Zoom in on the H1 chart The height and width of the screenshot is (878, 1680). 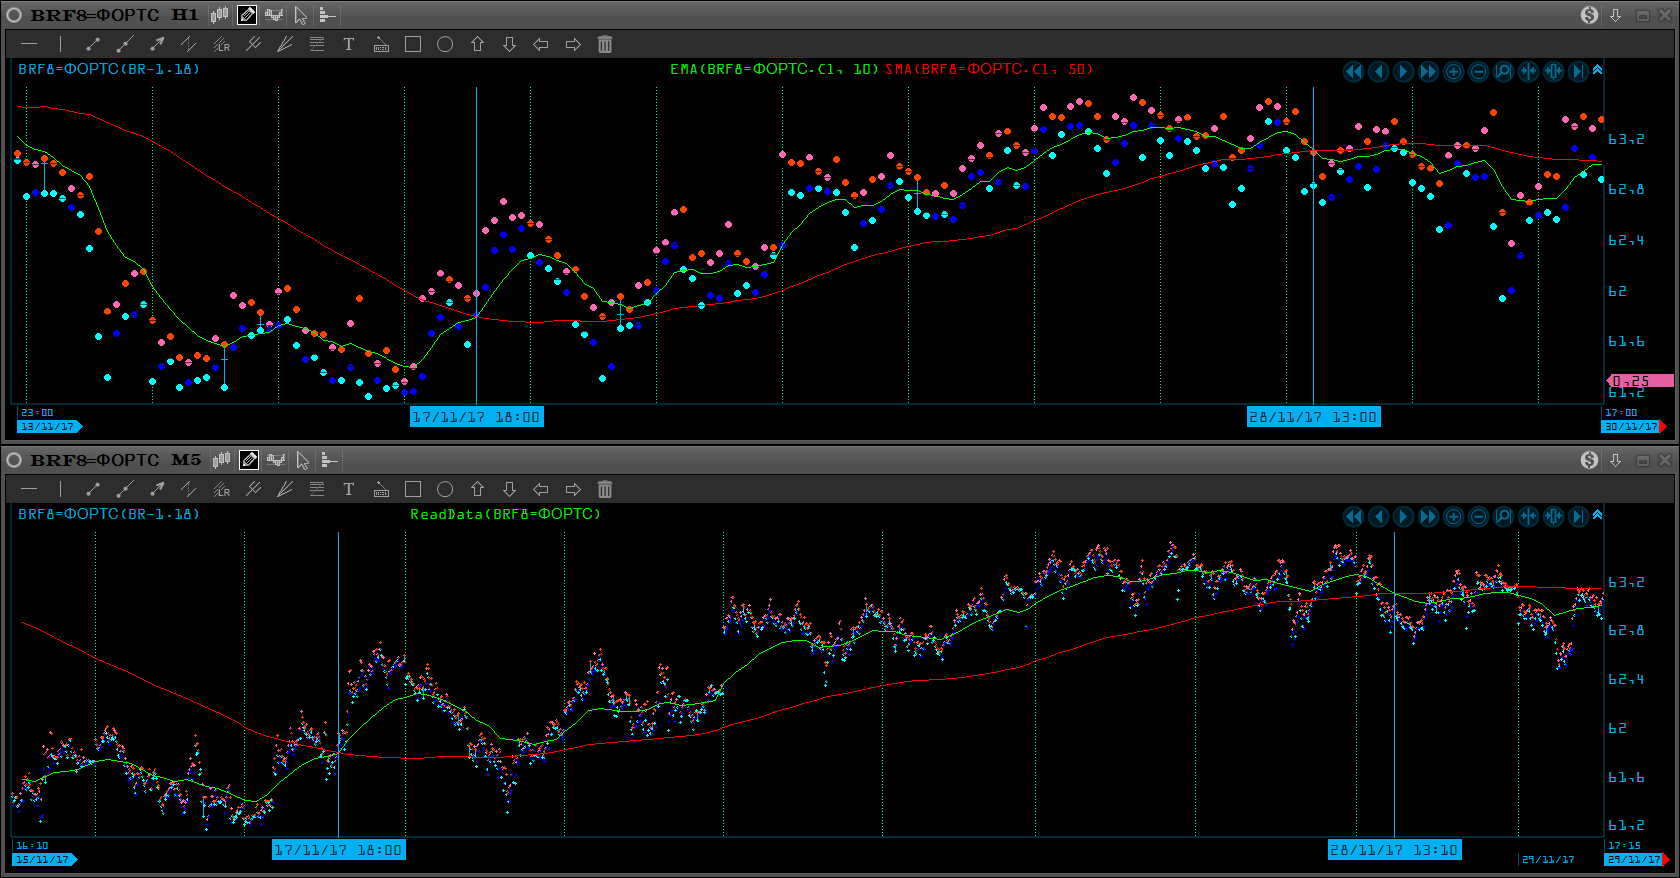click(x=1453, y=71)
